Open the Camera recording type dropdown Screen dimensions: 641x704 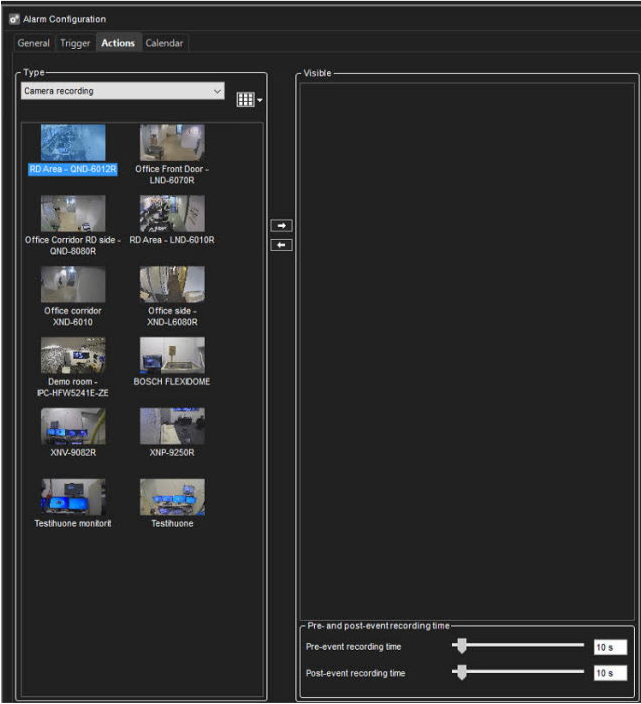click(x=123, y=91)
